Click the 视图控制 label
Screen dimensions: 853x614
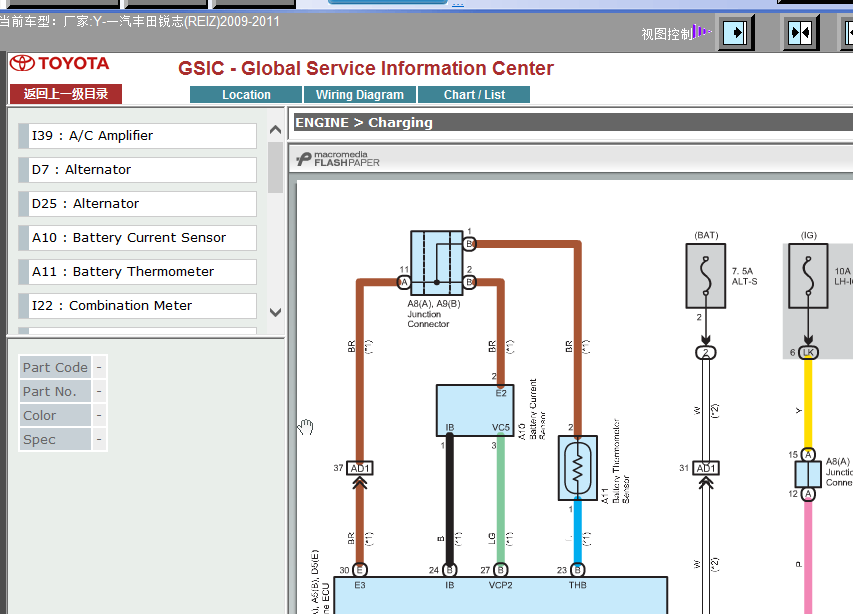(666, 34)
